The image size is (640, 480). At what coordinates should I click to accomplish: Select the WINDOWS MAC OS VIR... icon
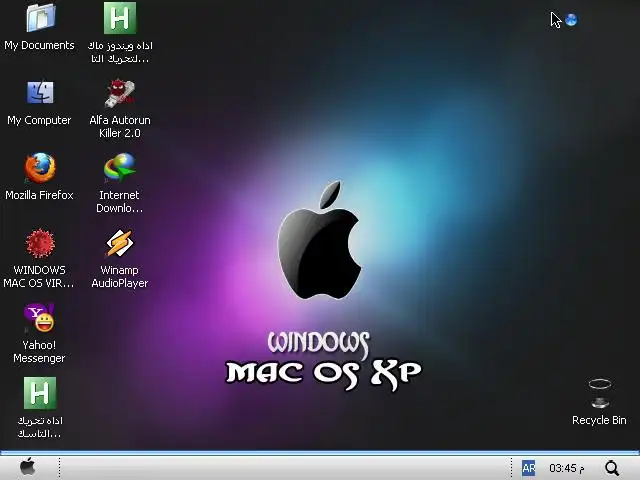pyautogui.click(x=40, y=243)
